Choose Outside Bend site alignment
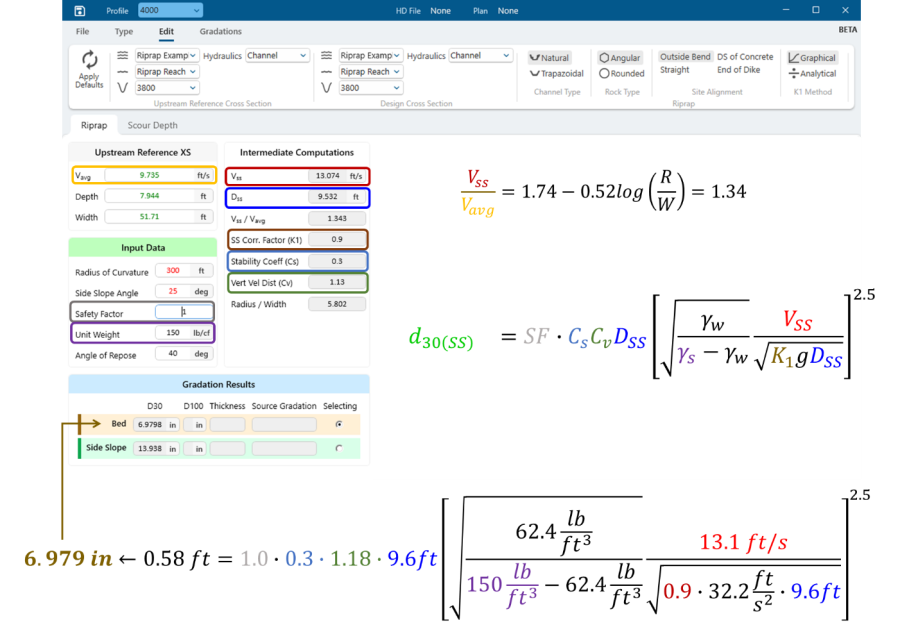Screen dimensions: 900x625 685,57
